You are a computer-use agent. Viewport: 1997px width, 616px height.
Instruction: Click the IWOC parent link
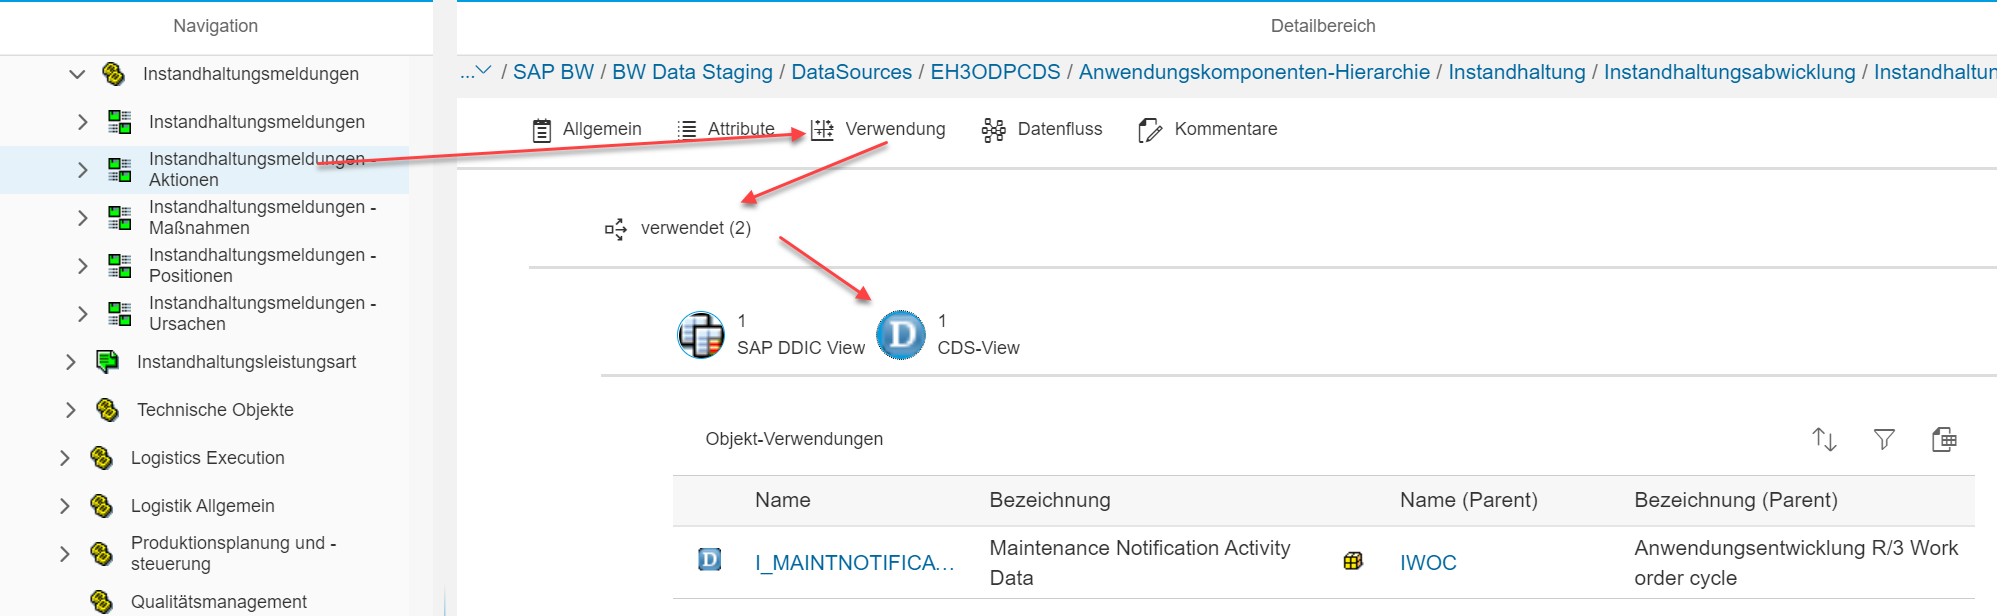[x=1427, y=563]
